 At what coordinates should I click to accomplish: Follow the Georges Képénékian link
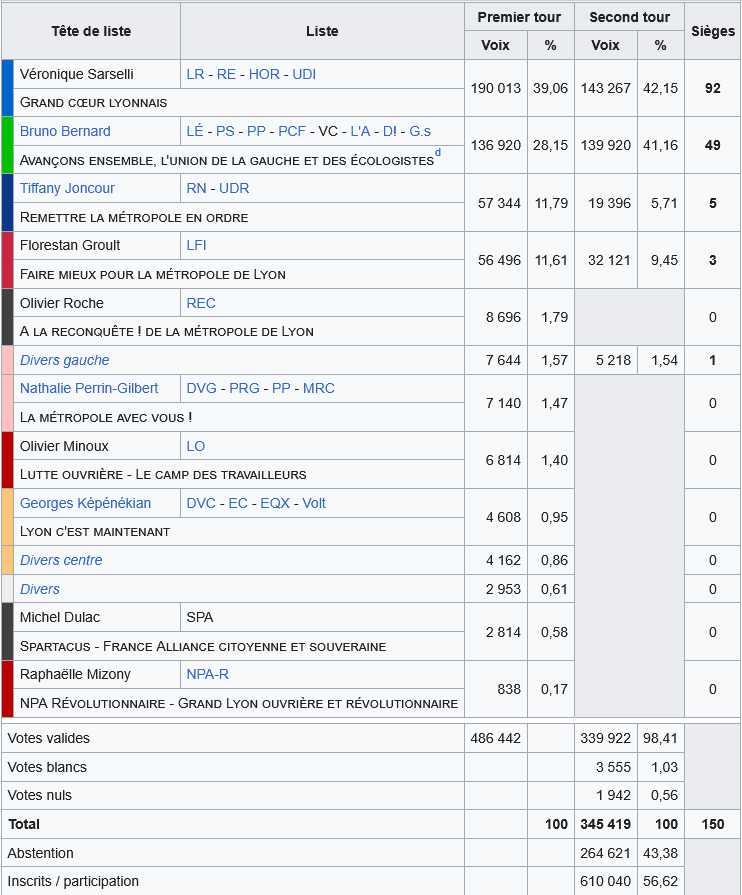tap(85, 503)
